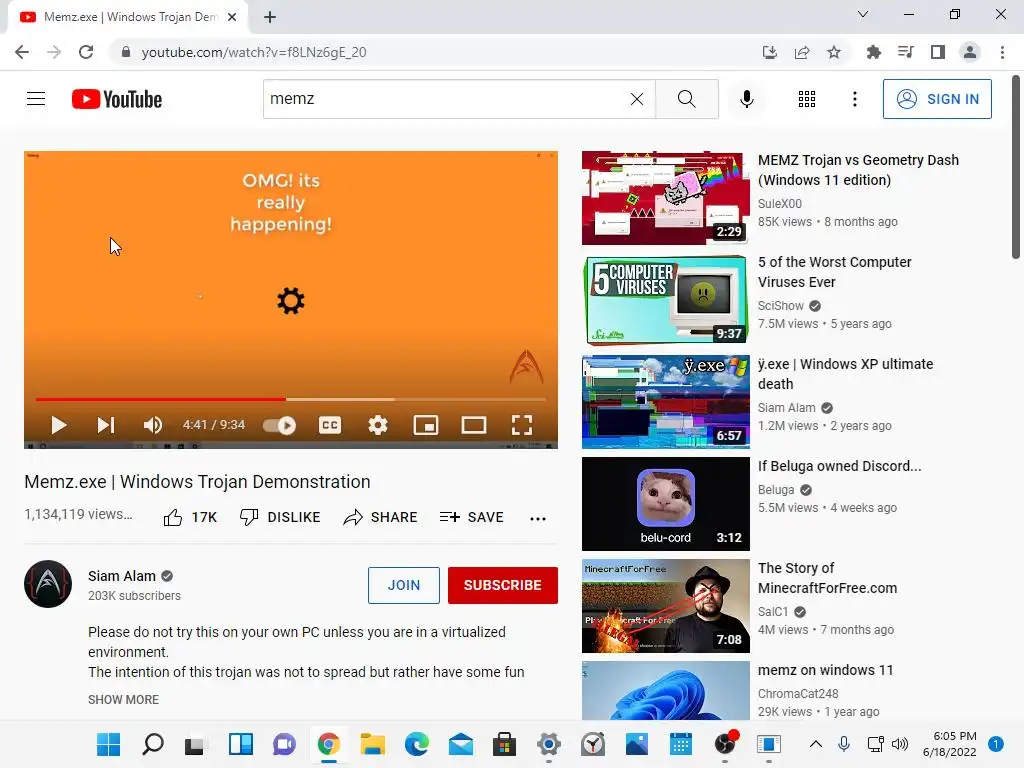Bookmark this tab with star
The image size is (1024, 768).
[834, 52]
